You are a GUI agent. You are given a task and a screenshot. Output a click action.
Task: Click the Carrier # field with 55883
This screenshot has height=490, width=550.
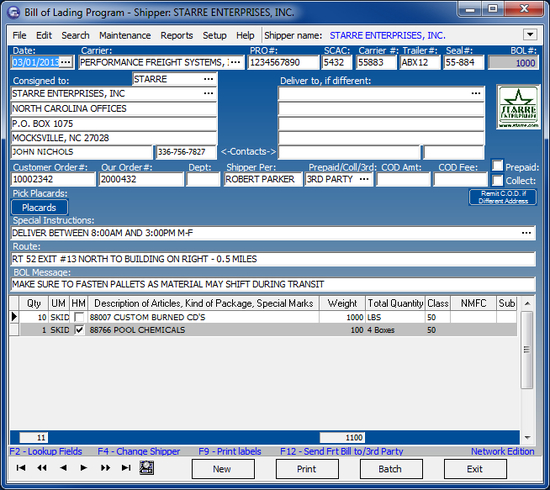pos(376,63)
